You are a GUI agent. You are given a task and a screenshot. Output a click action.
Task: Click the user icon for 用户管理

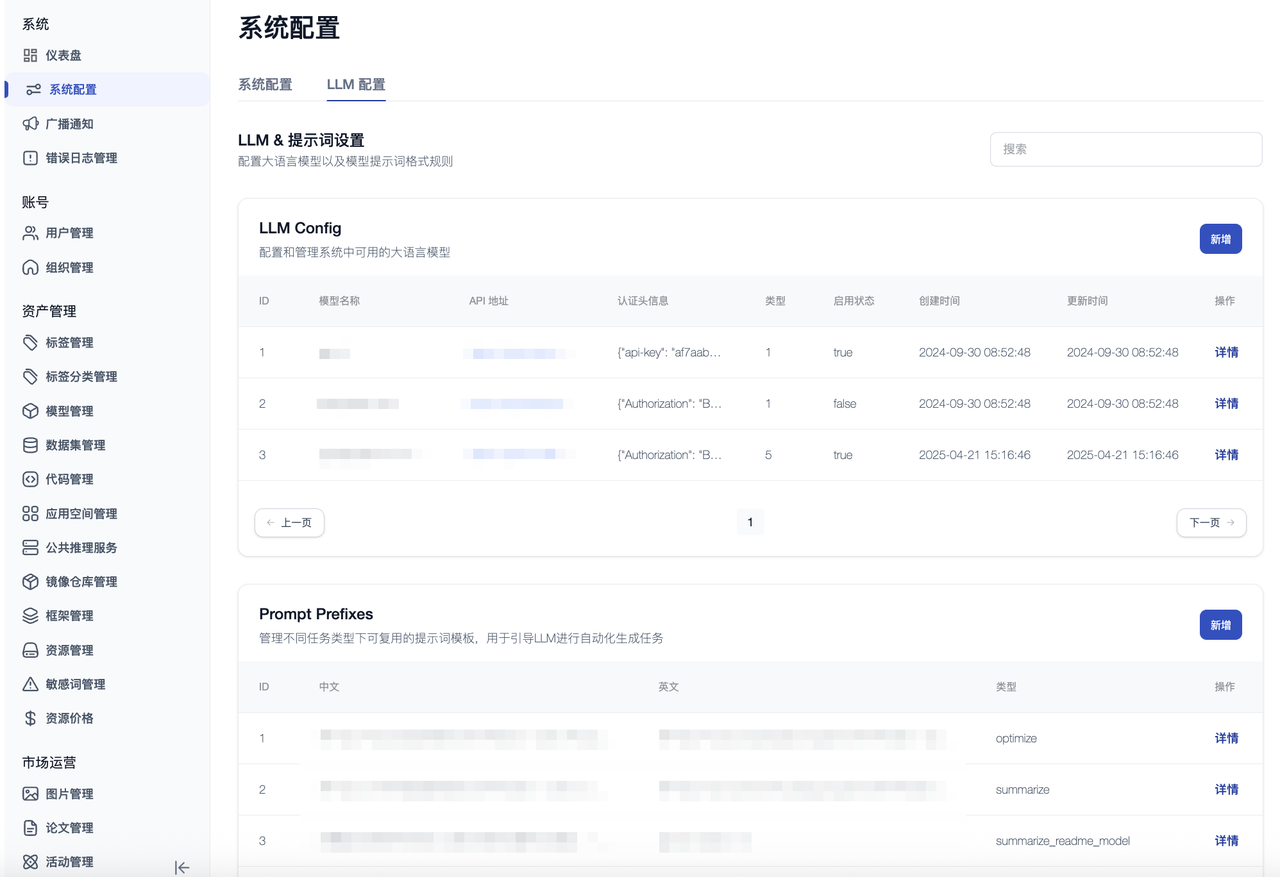coord(30,233)
